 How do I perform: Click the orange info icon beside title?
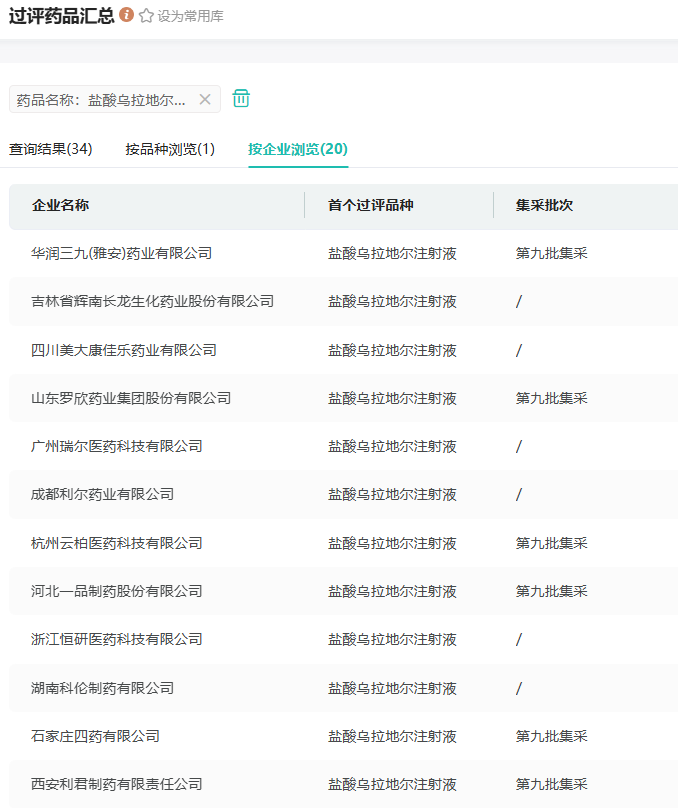(x=126, y=15)
